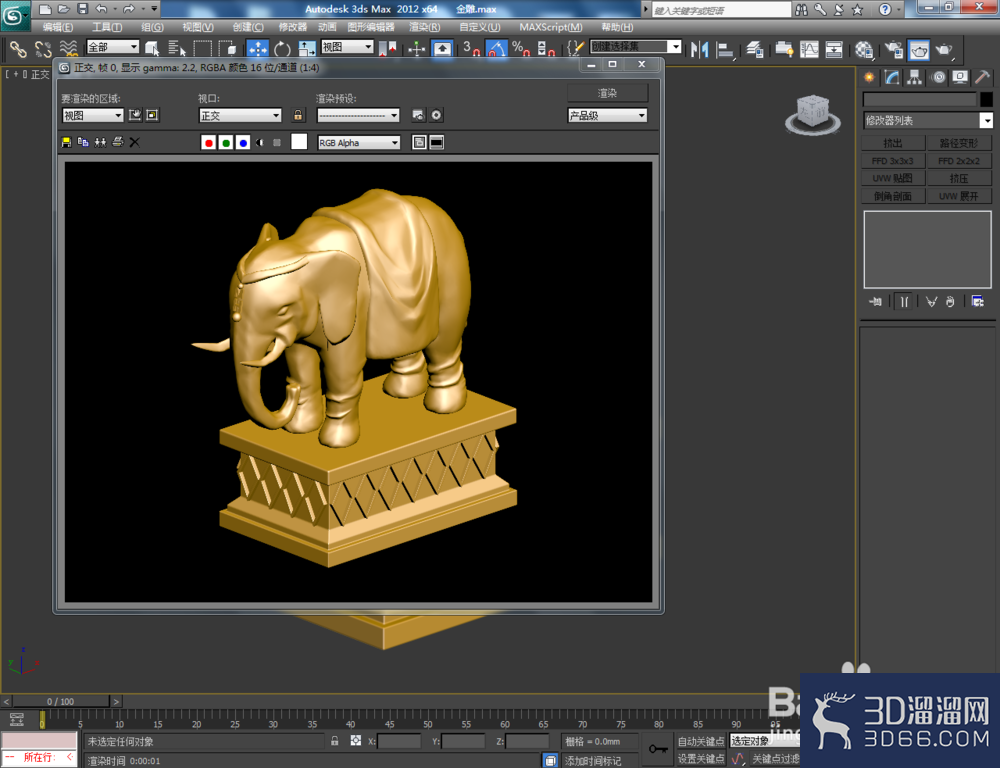Click the 挤出 modifier button
Viewport: 1000px width, 768px height.
point(893,143)
